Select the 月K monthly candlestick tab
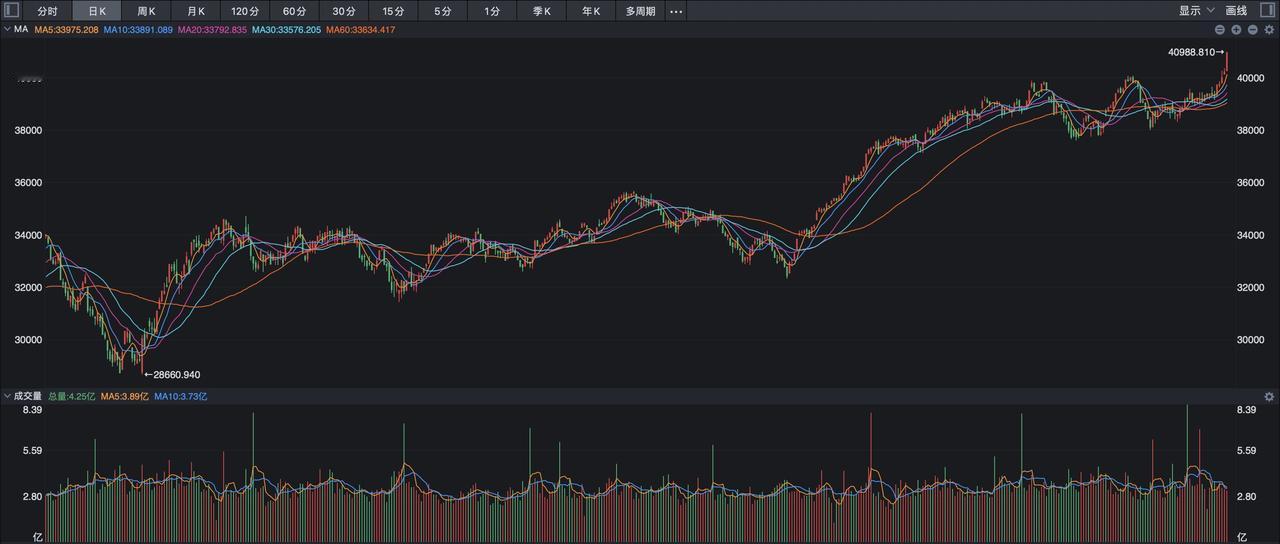This screenshot has width=1280, height=544. pyautogui.click(x=196, y=11)
